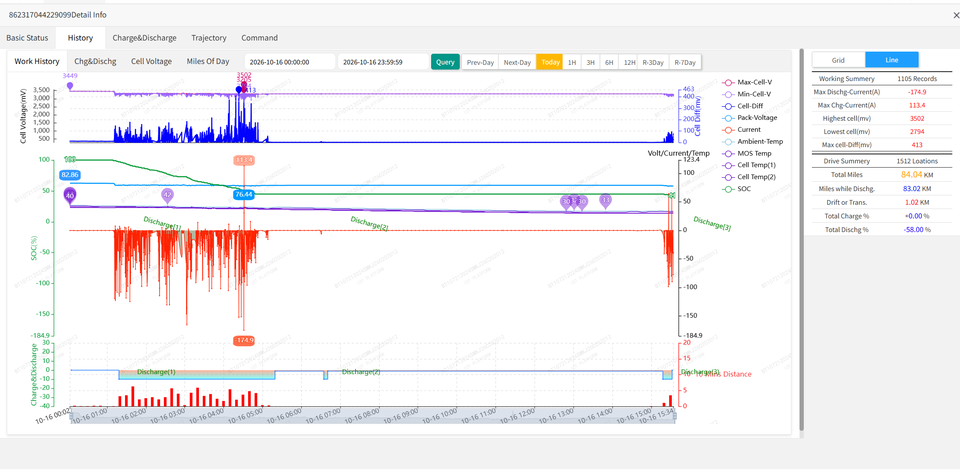960x473 pixels.
Task: Click the left zoom slider handle
Action: coord(70,415)
